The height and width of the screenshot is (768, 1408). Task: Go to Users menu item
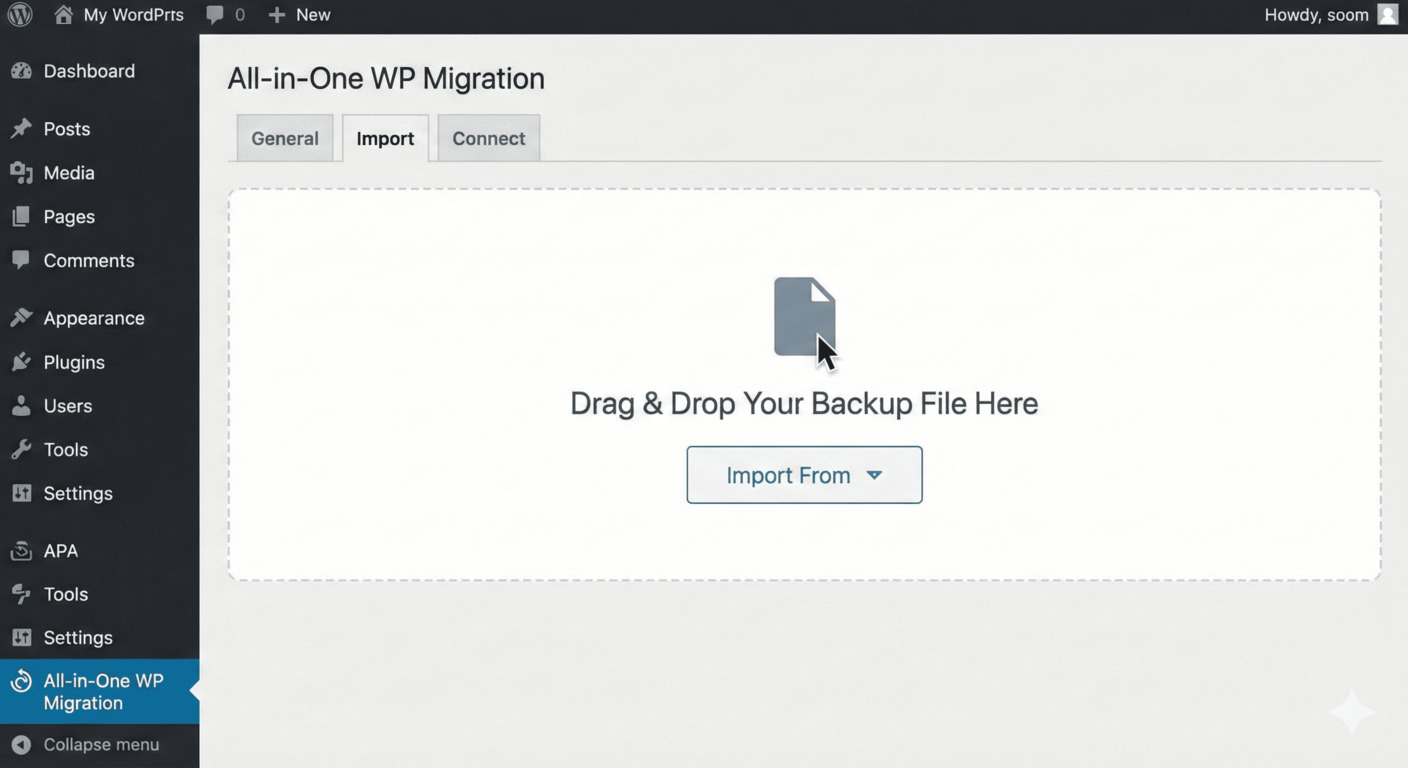tap(68, 406)
